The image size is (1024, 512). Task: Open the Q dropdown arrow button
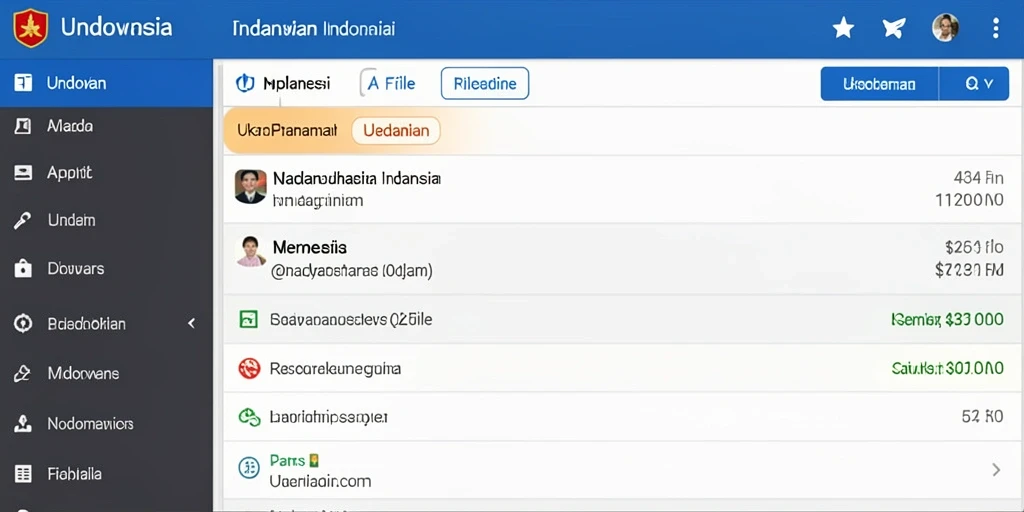974,84
